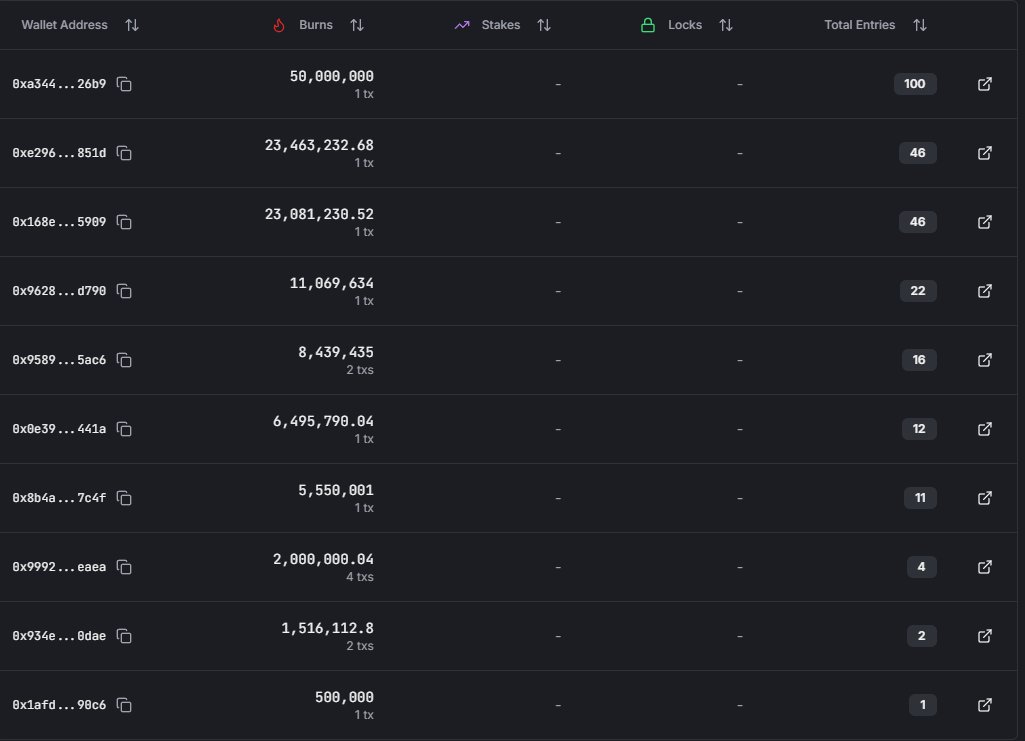Copy wallet address 0x168e...5909

click(124, 222)
